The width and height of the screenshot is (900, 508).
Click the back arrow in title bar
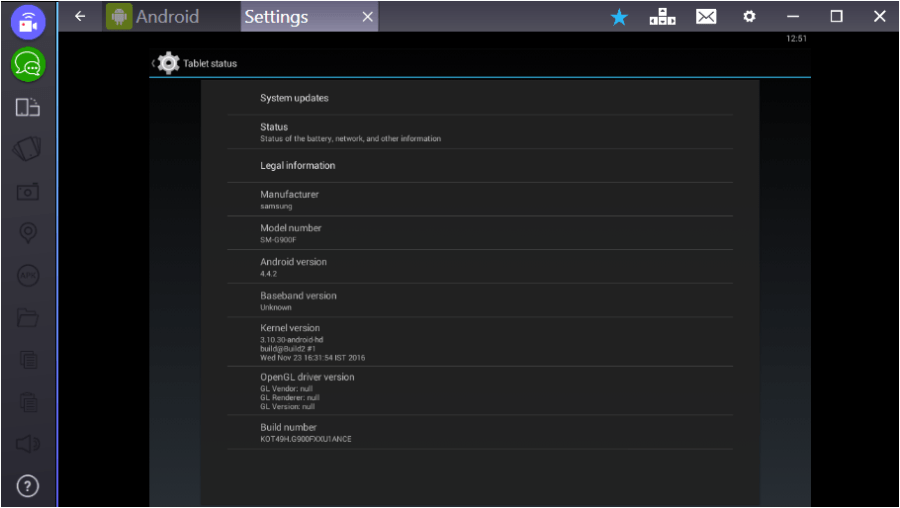point(81,17)
